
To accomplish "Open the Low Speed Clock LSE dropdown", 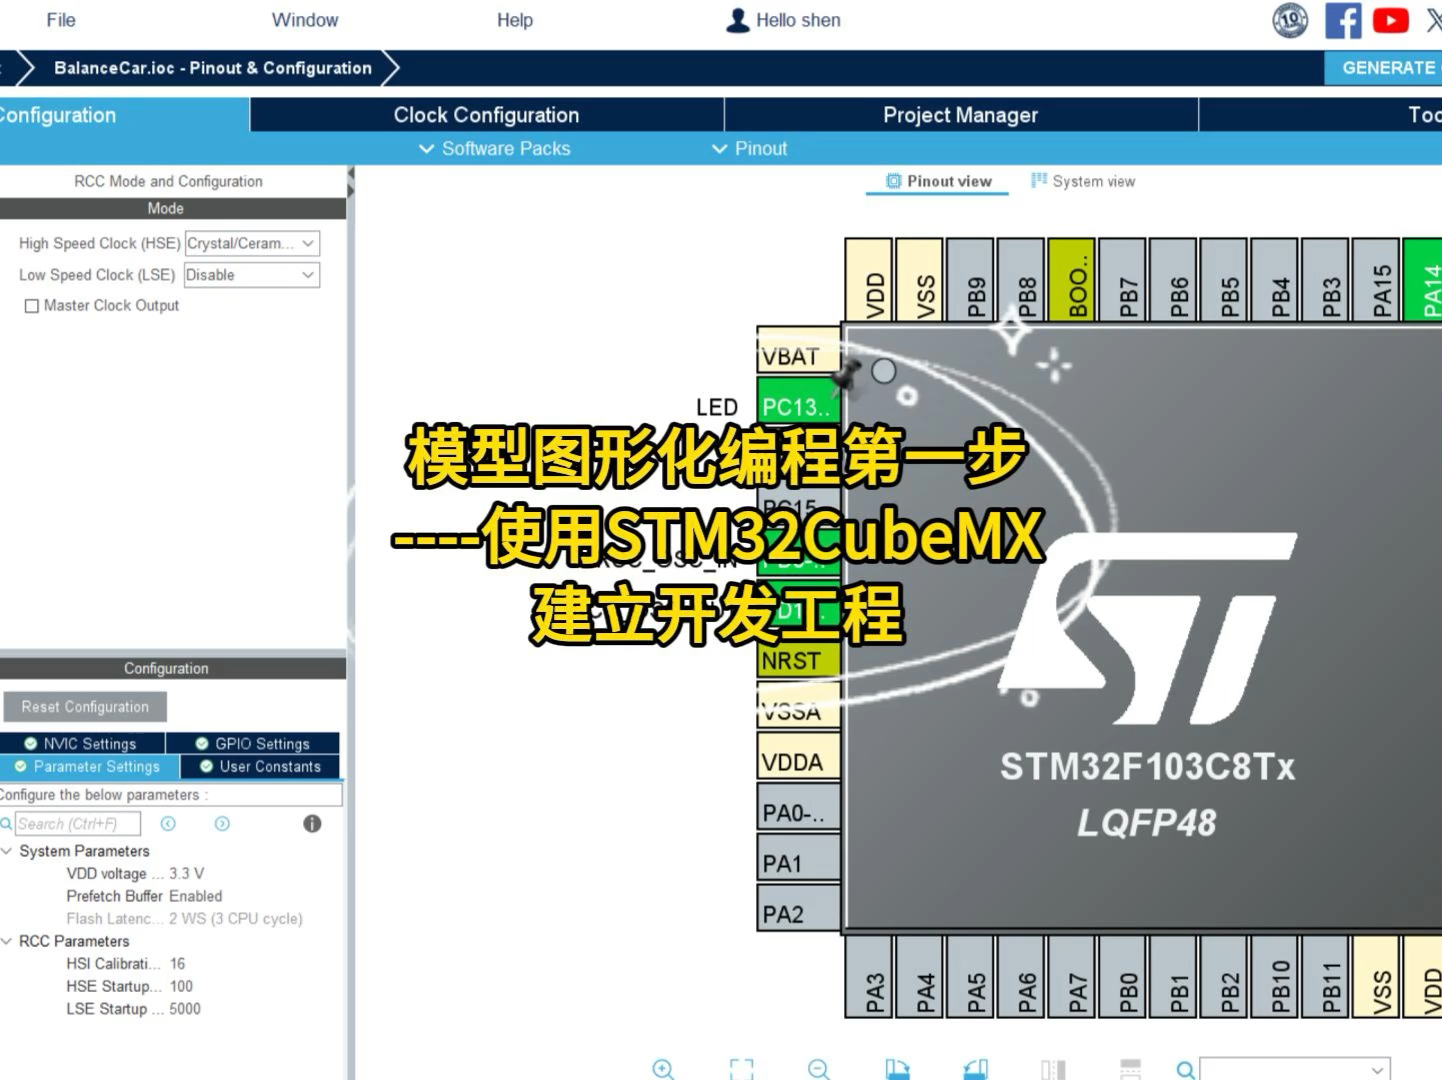I will (x=306, y=275).
